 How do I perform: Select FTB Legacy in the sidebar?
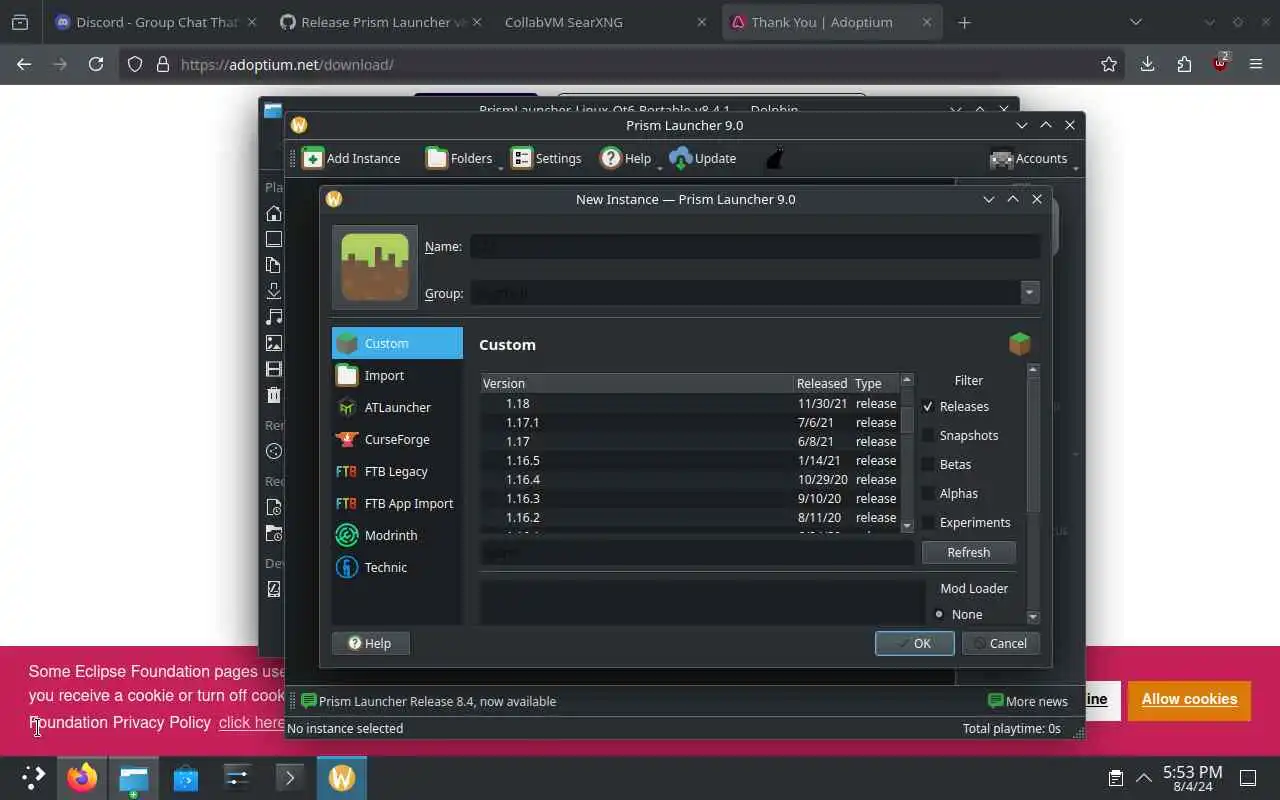coord(397,471)
